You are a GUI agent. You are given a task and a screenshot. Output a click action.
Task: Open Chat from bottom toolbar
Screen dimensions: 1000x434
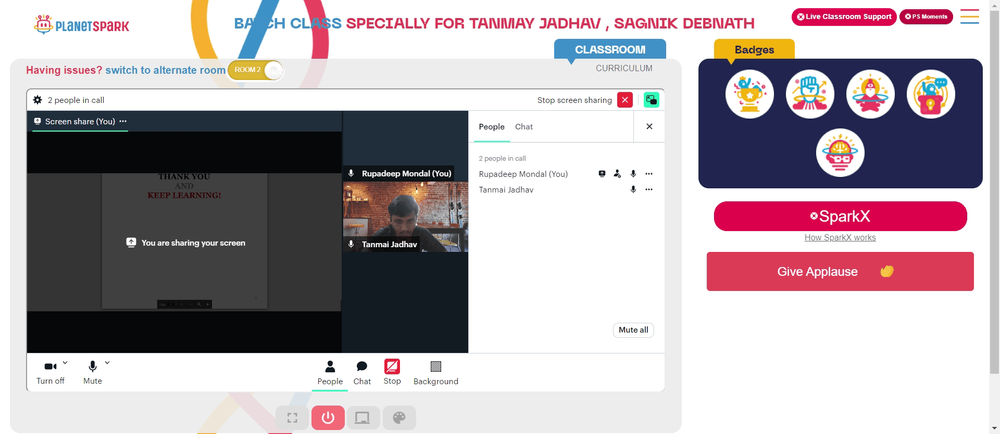tap(362, 373)
